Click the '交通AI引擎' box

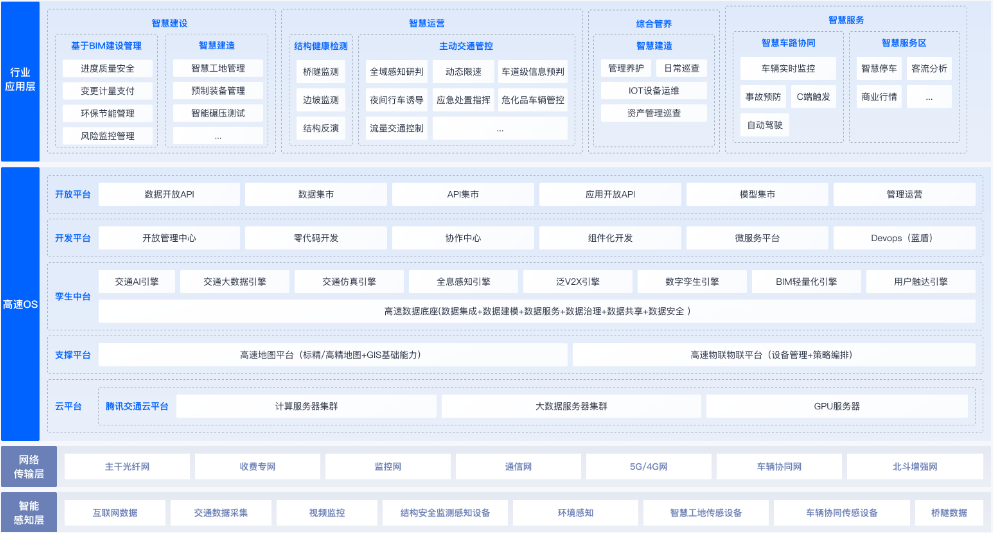coord(137,282)
